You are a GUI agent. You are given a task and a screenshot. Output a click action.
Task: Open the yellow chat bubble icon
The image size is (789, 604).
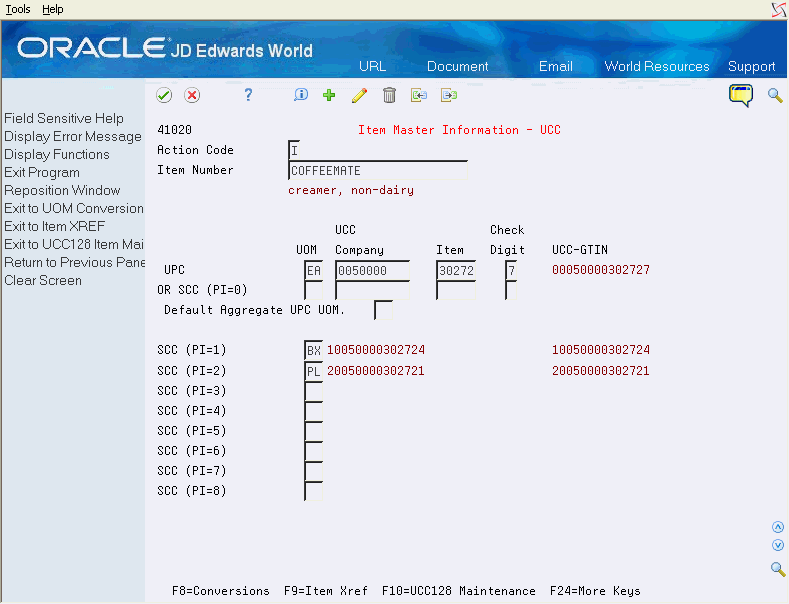point(741,95)
